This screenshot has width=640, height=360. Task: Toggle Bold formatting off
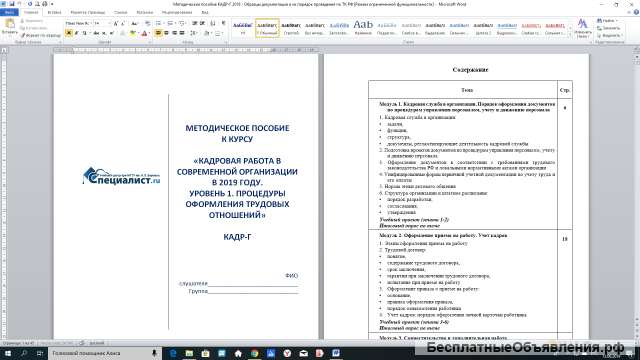[x=69, y=33]
